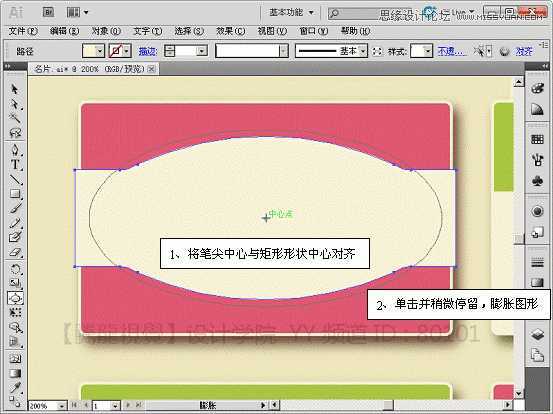Viewport: 553px width, 414px height.
Task: Open the 编辑 (Edit) menu
Action: coord(64,31)
